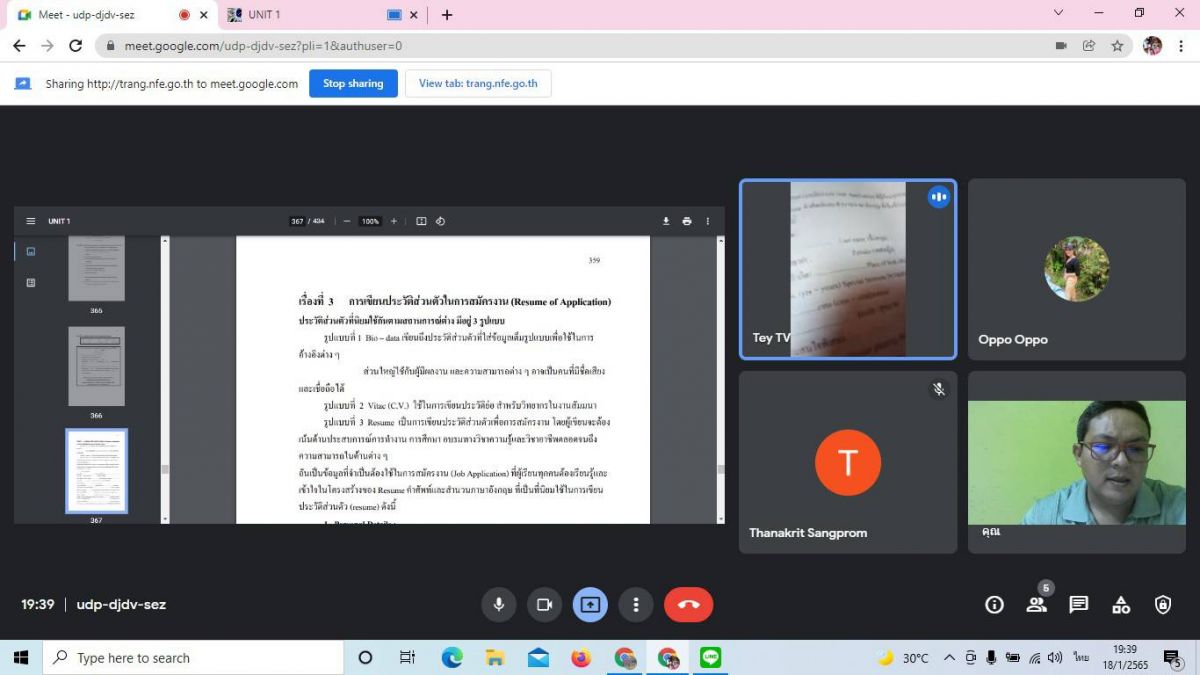Open more options three-dot menu
The image size is (1200, 675).
(636, 604)
